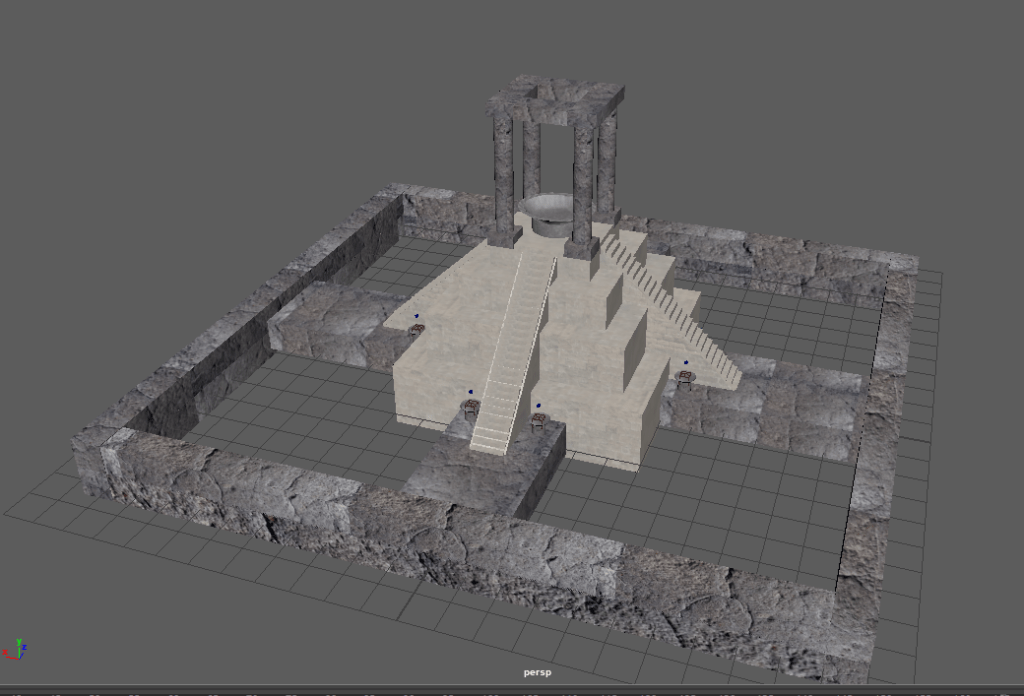Screen dimensions: 1024x696
Task: Click the time slider below the viewport
Action: coord(512,691)
